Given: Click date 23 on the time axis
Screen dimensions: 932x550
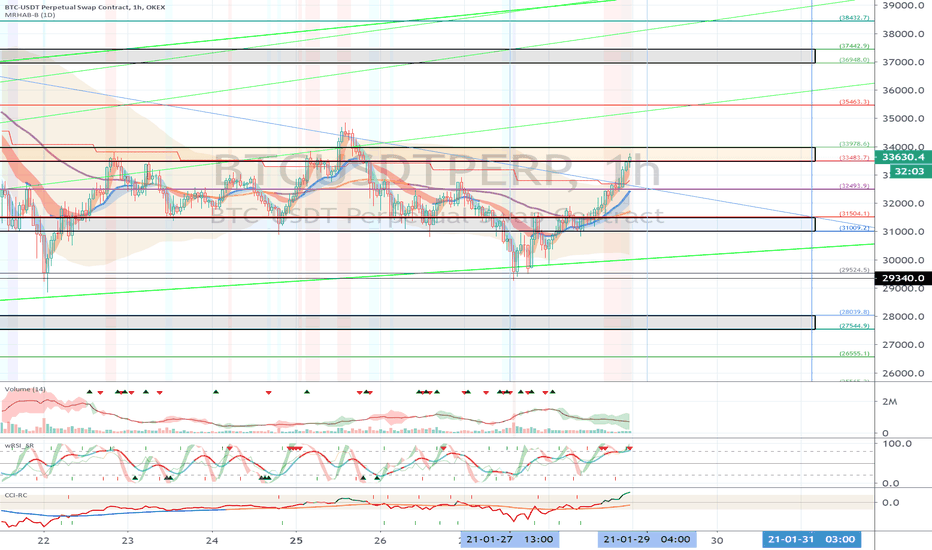Looking at the screenshot, I should (128, 540).
